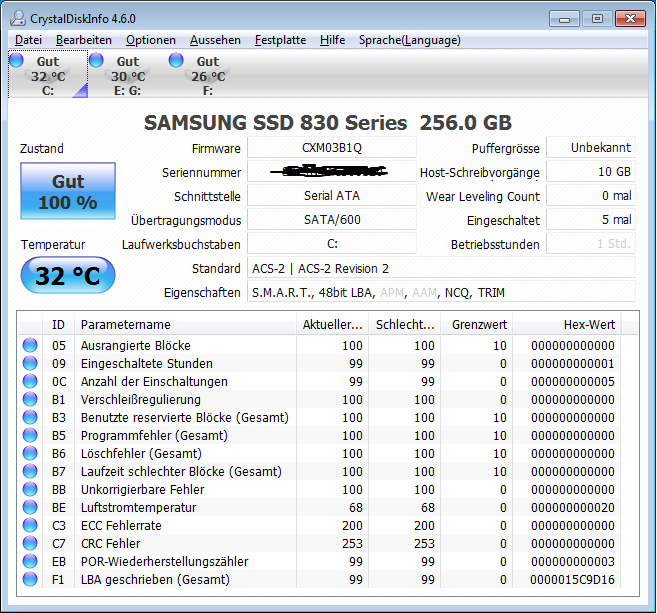Click hex value 000000000020 in the BE row
The height and width of the screenshot is (613, 657).
click(x=572, y=507)
